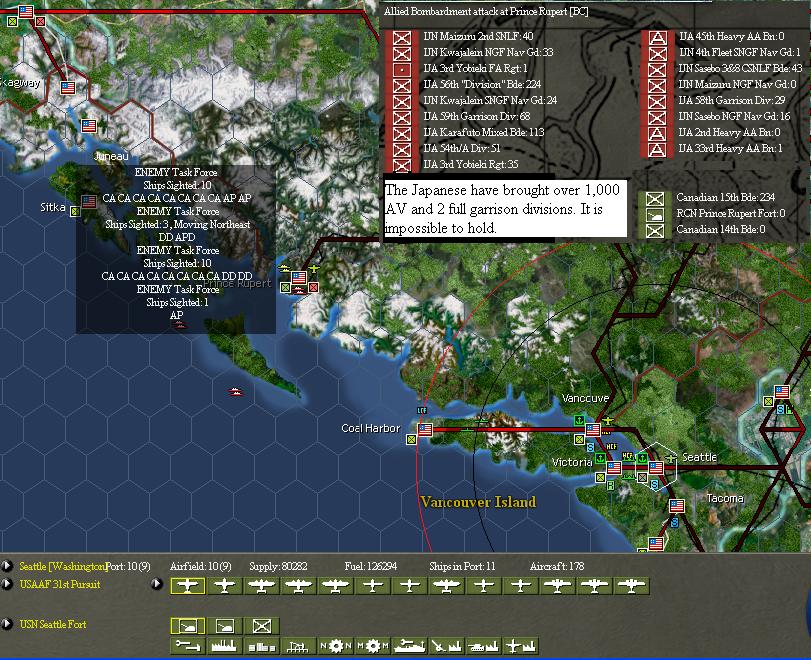Click the 'IJA 56th "Division" Bde: 224' row
811x660 pixels.
[x=465, y=84]
